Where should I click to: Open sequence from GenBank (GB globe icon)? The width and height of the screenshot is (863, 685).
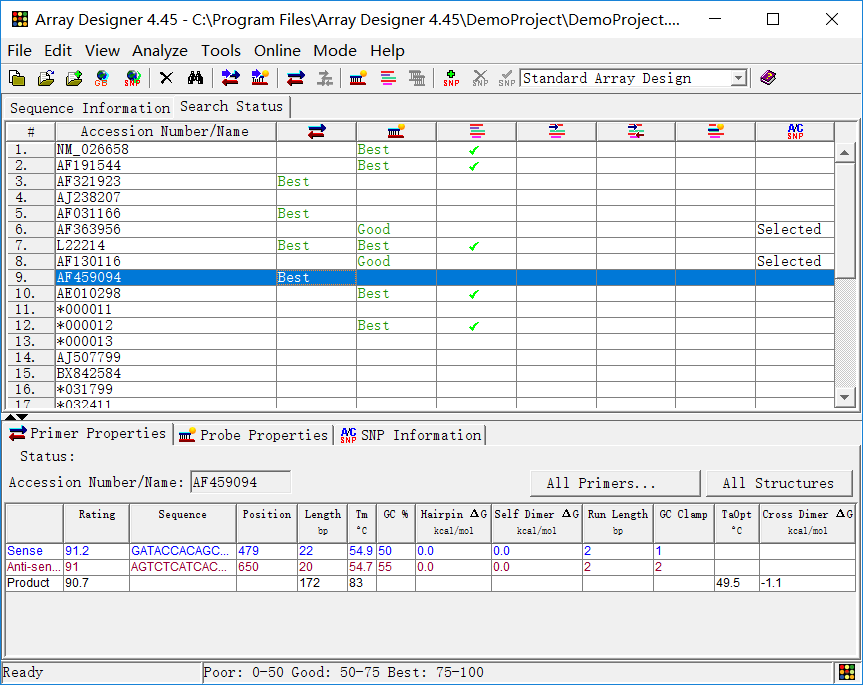click(x=101, y=78)
